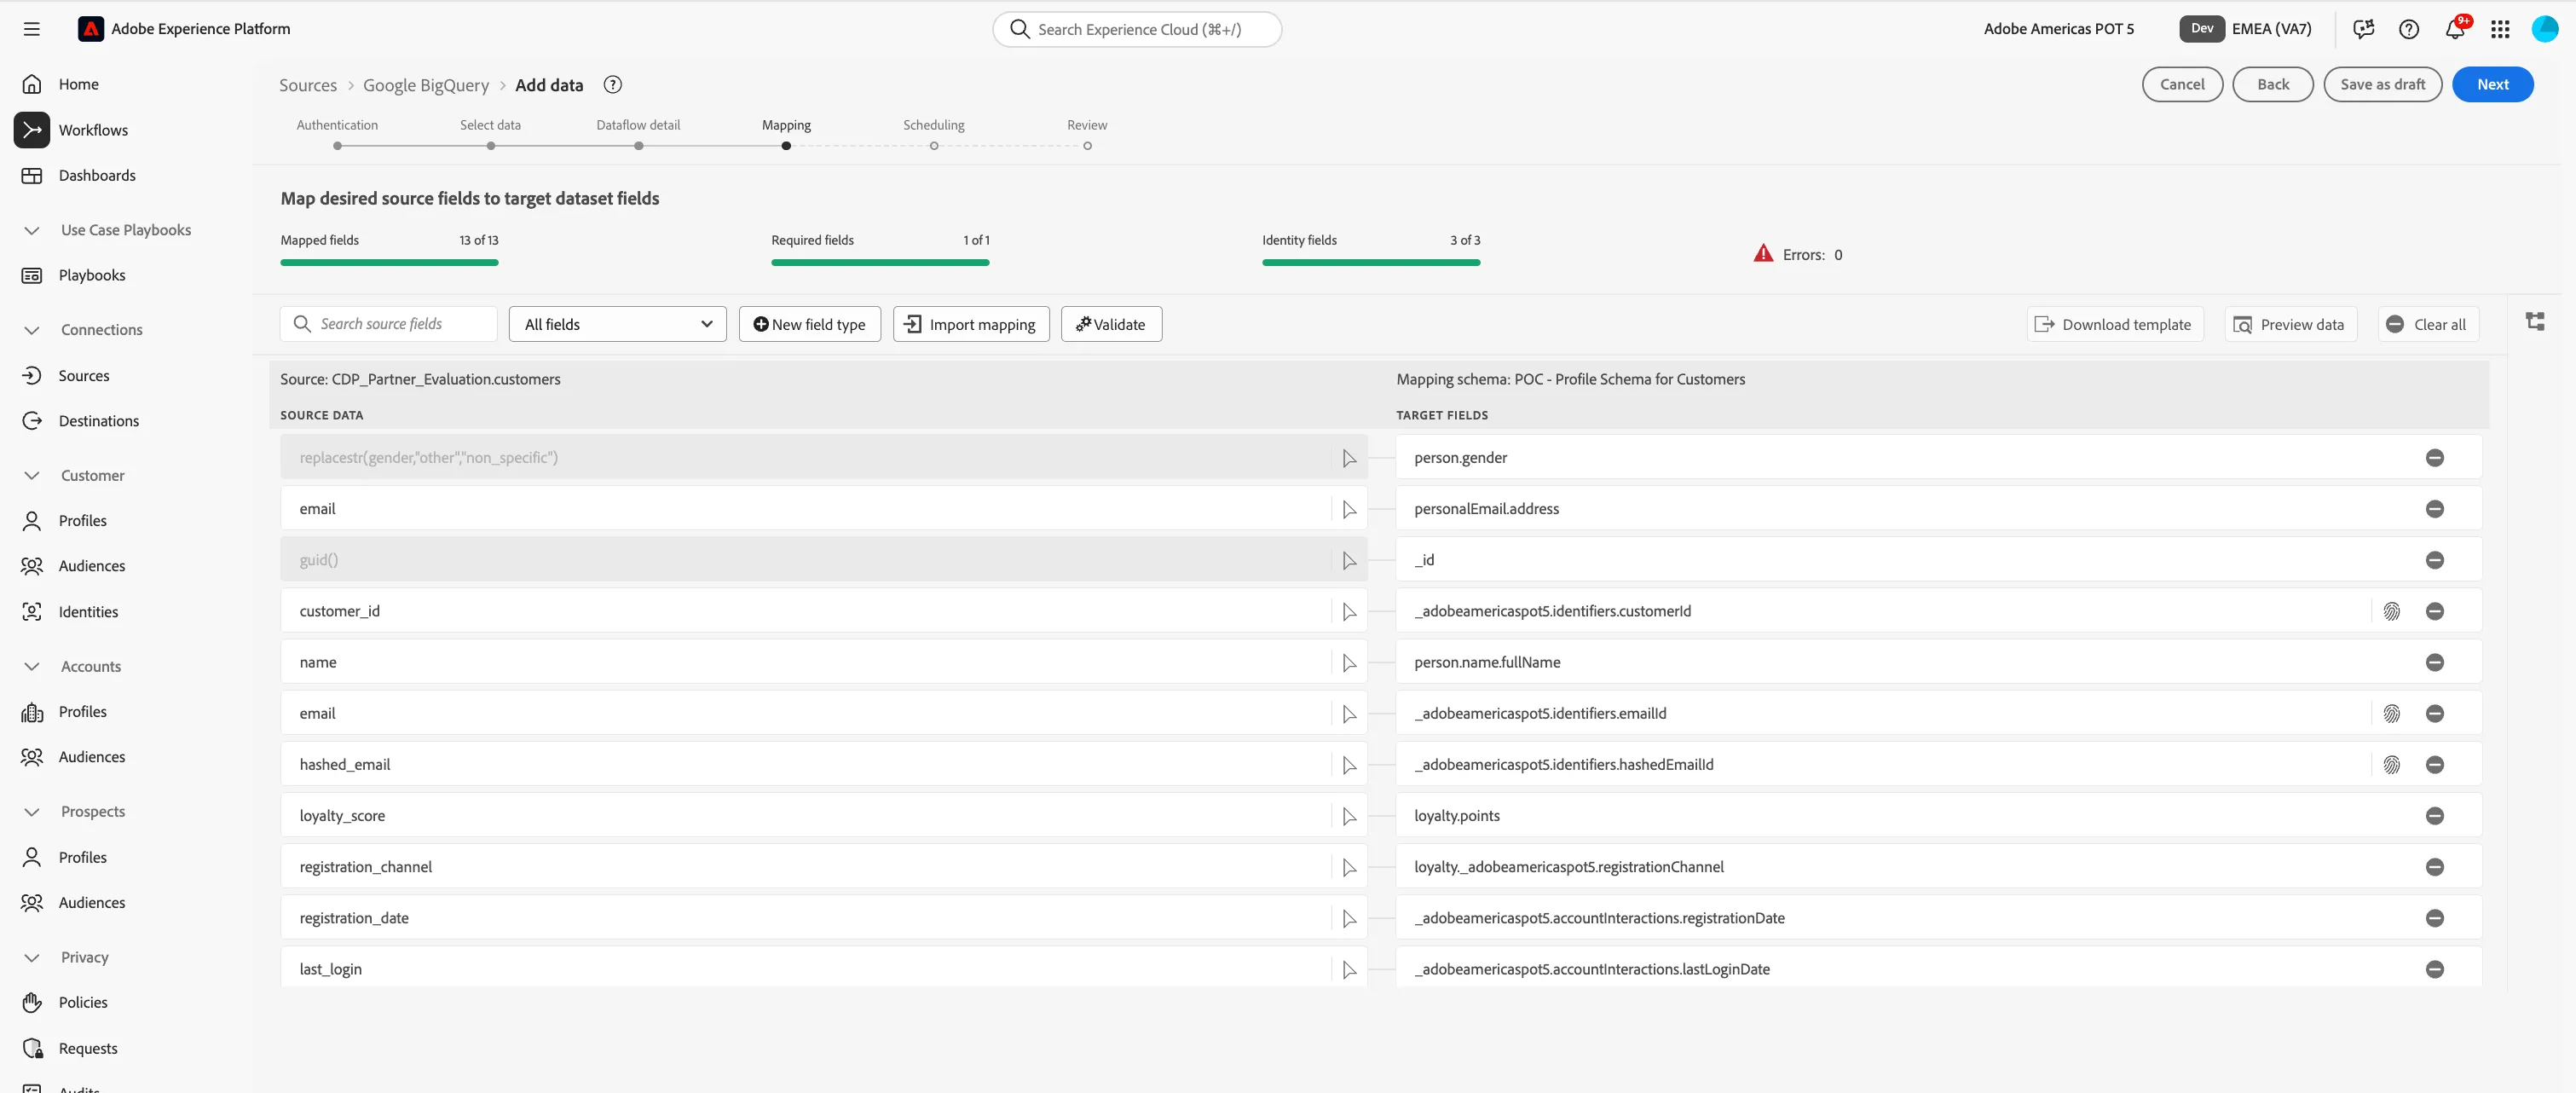Click the Validate button
The width and height of the screenshot is (2576, 1093).
click(x=1111, y=324)
